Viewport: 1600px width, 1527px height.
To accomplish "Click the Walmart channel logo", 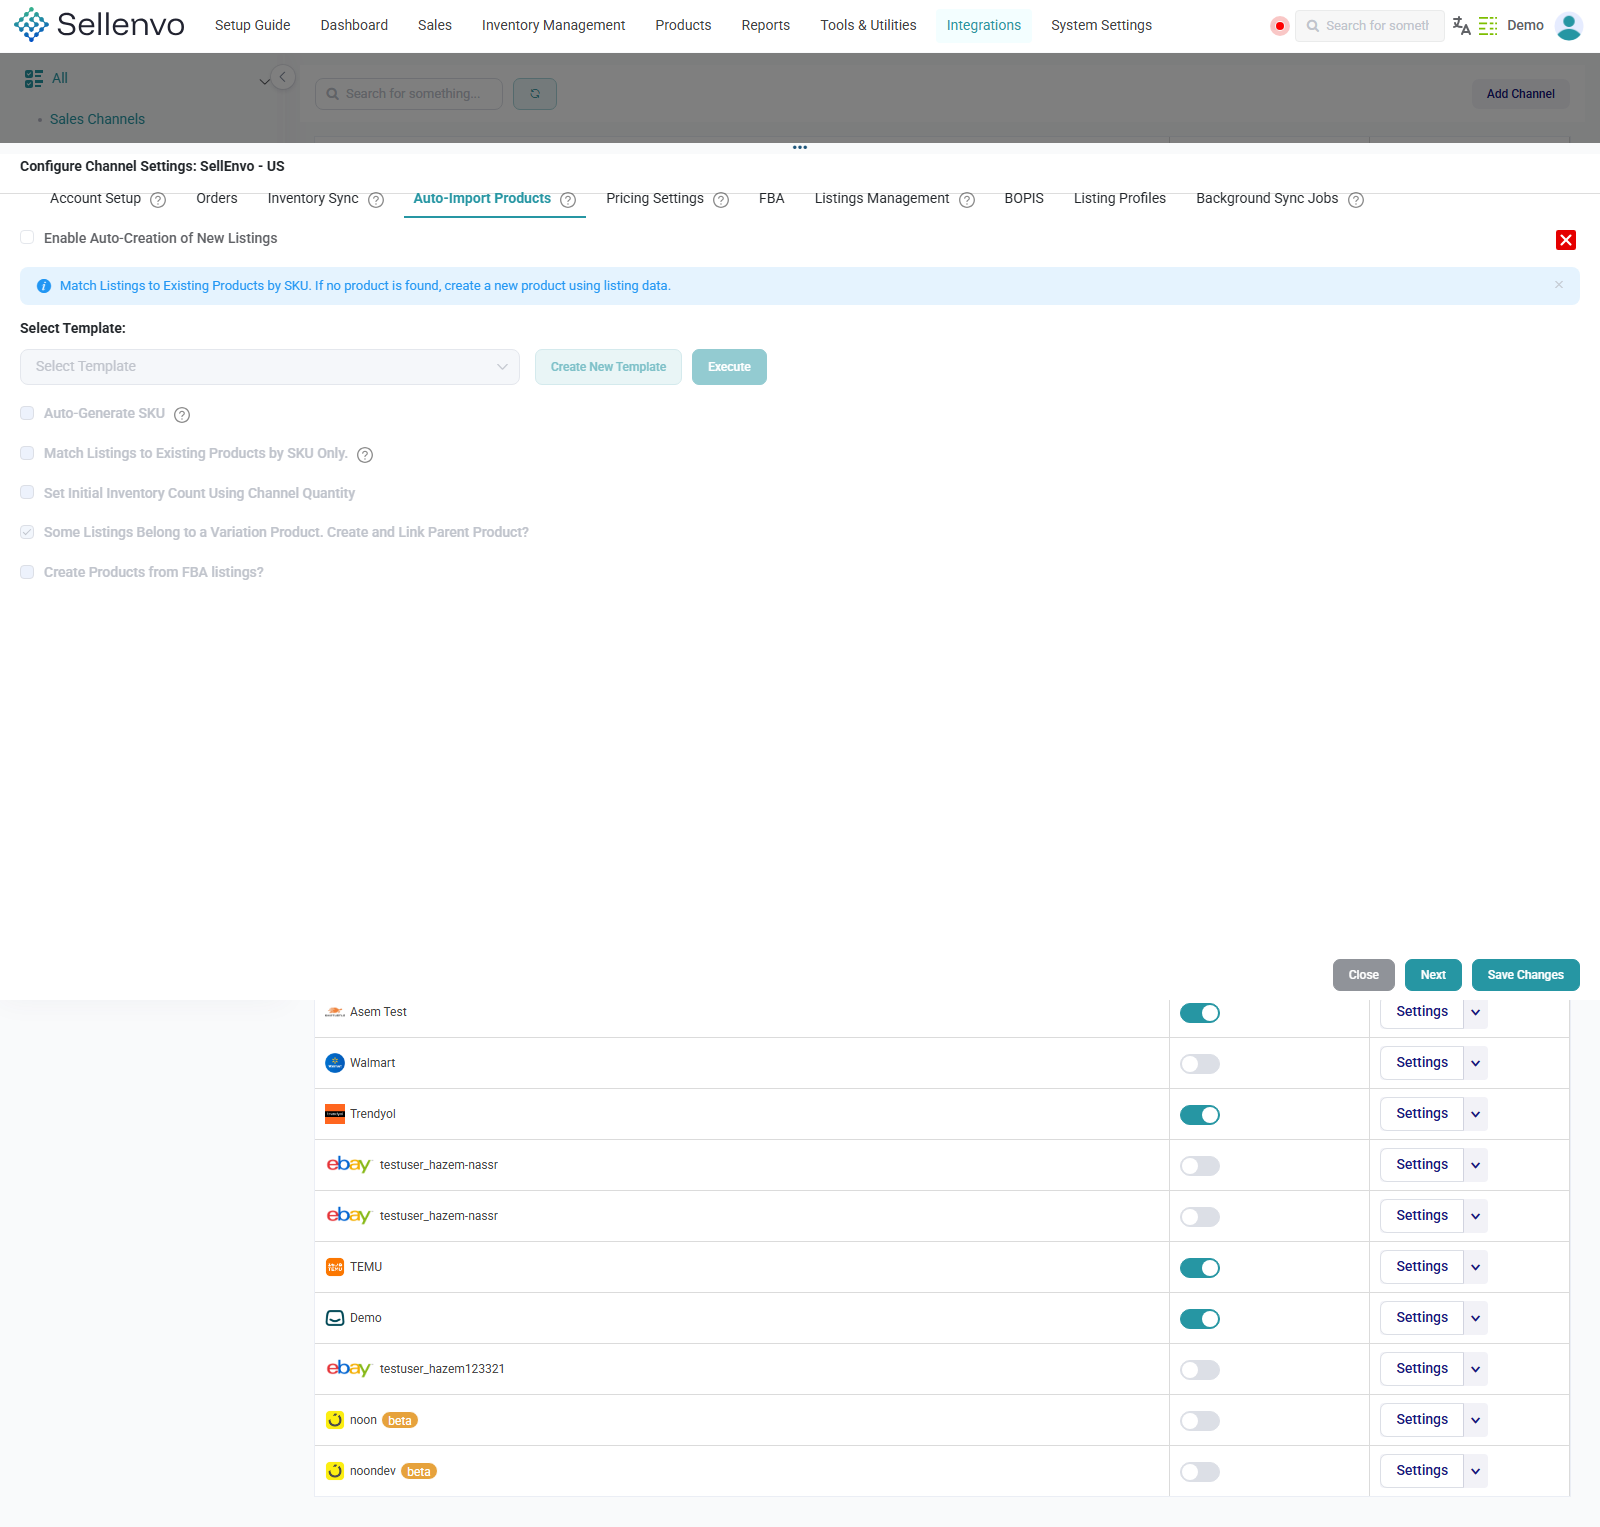I will [x=335, y=1063].
